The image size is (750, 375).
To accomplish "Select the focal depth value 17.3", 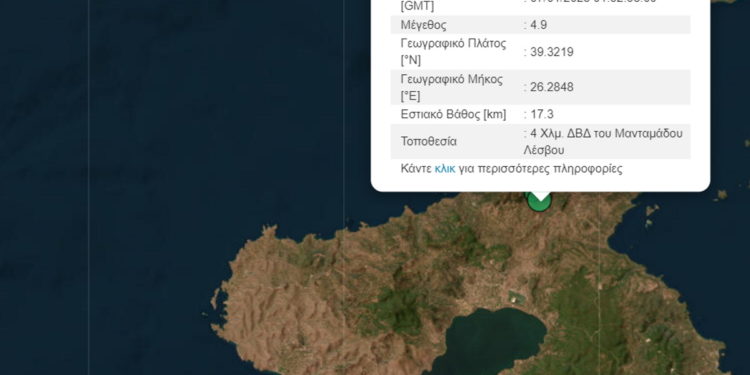I will (541, 114).
